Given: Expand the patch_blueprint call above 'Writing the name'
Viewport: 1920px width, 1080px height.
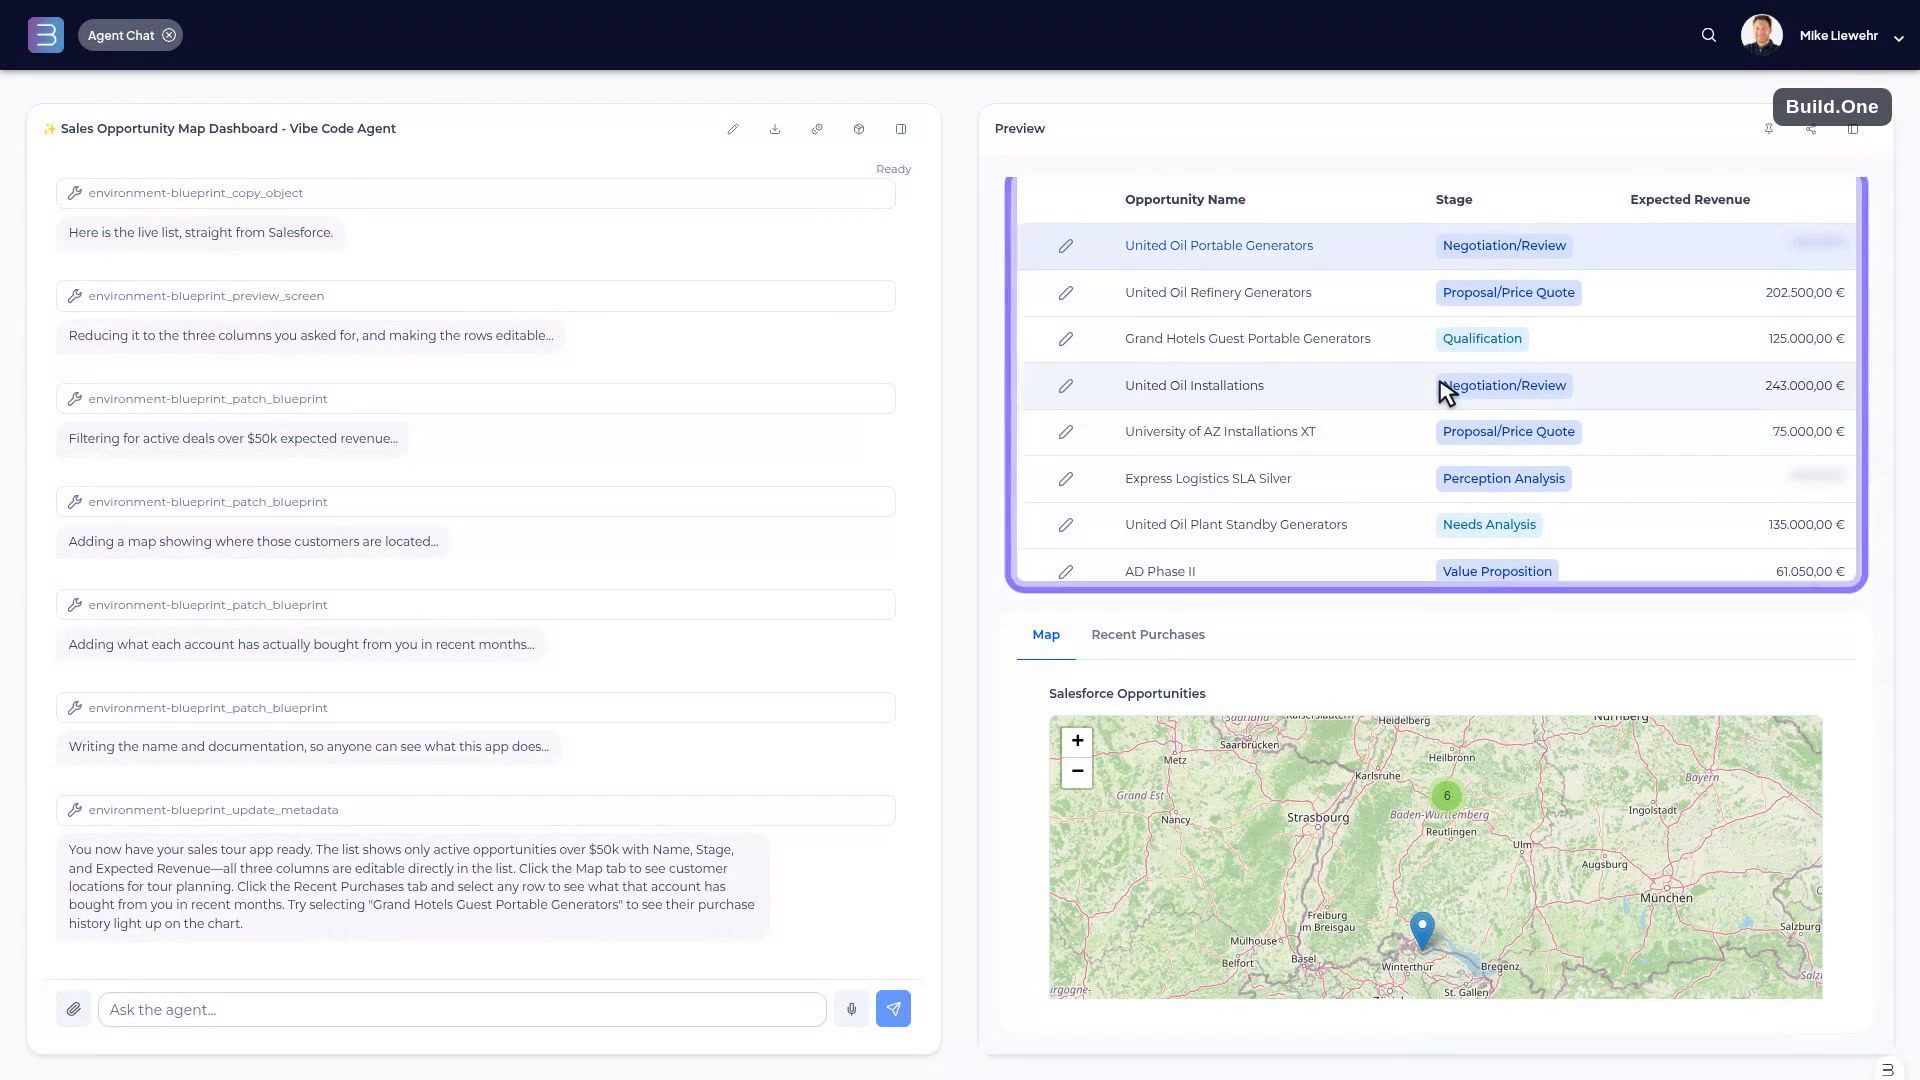Looking at the screenshot, I should click(x=476, y=708).
